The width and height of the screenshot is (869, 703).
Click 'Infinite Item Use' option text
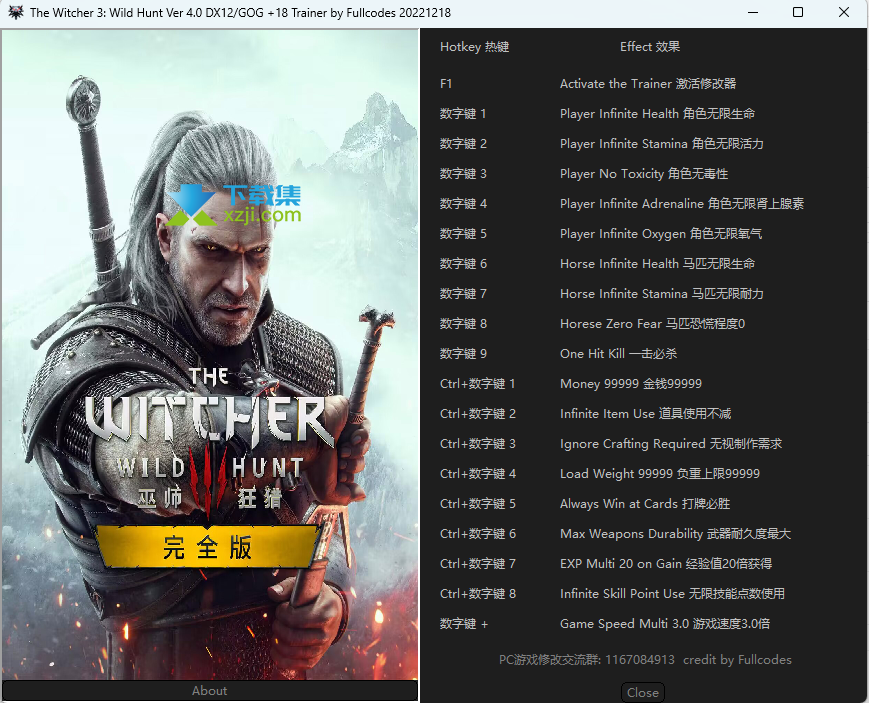646,414
